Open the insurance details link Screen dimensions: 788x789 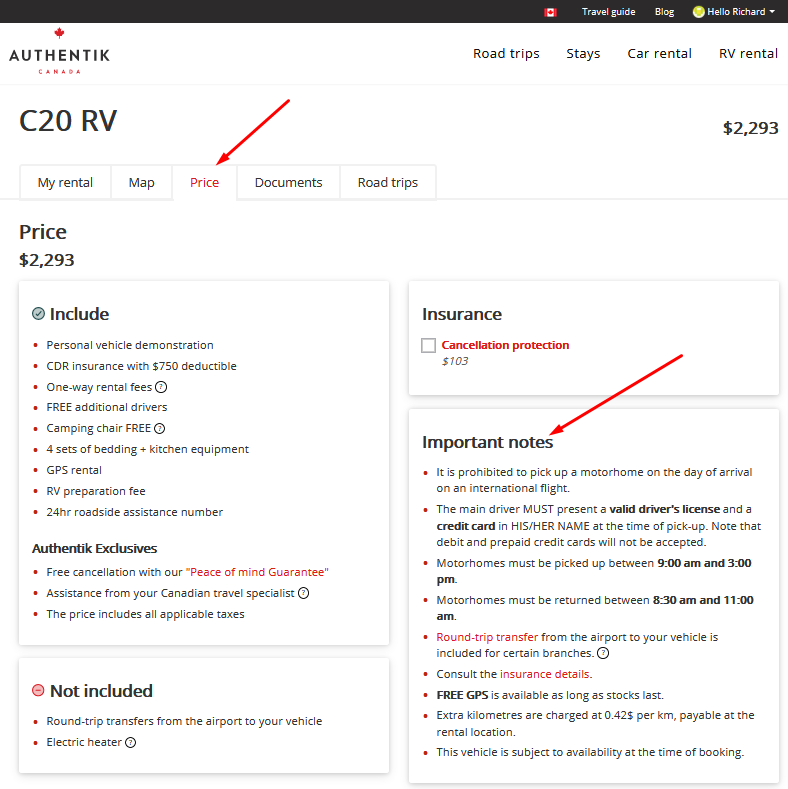pos(544,674)
